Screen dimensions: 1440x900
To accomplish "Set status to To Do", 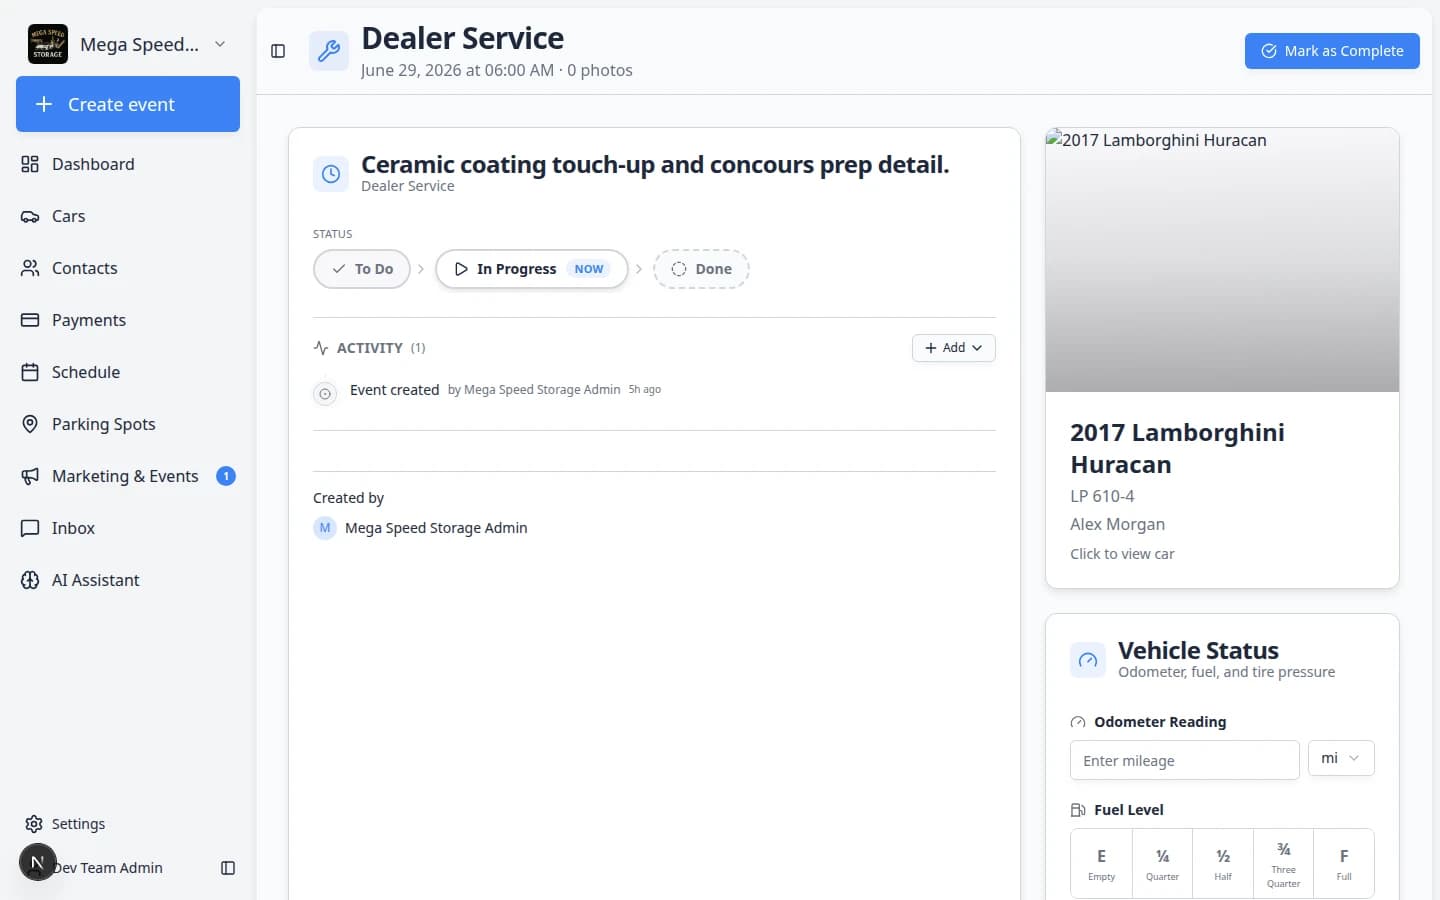I will 362,269.
